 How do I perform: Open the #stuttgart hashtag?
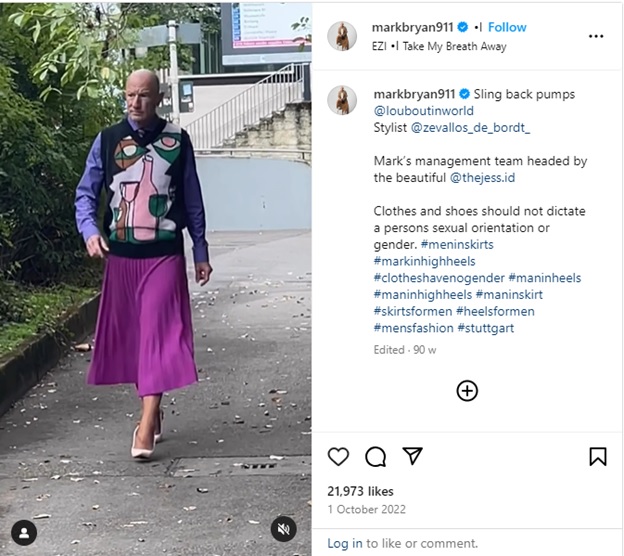pyautogui.click(x=486, y=328)
